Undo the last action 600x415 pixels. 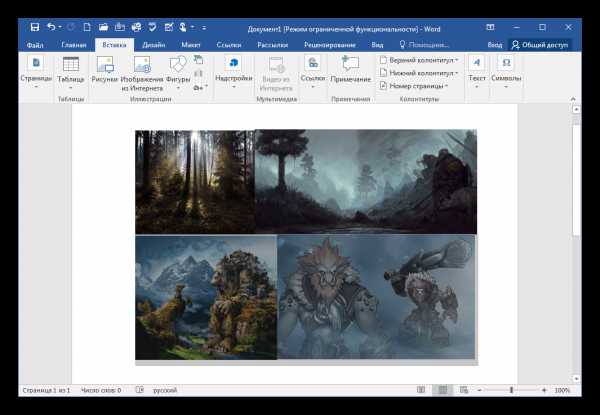pyautogui.click(x=51, y=27)
